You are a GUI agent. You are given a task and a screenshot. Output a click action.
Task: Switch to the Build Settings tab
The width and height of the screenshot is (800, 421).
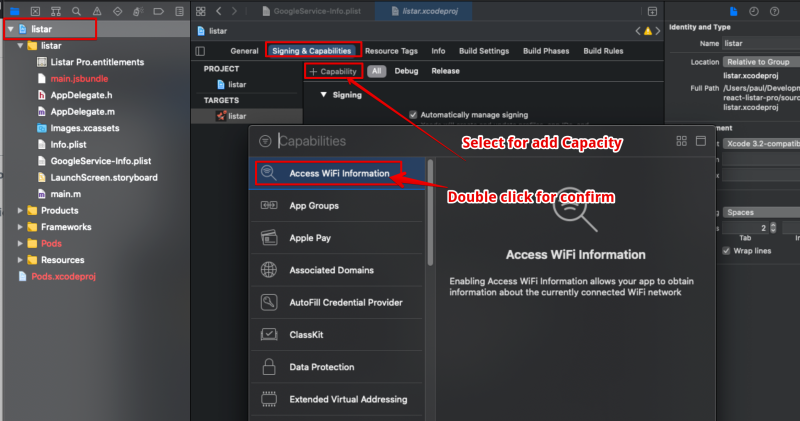tap(484, 51)
